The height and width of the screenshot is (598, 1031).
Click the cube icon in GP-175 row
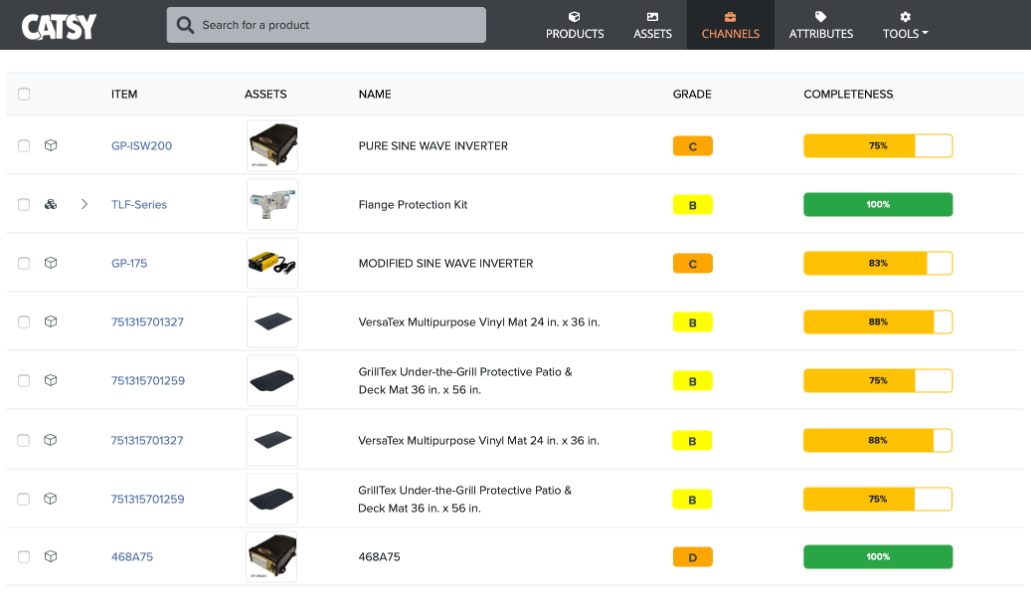click(51, 263)
